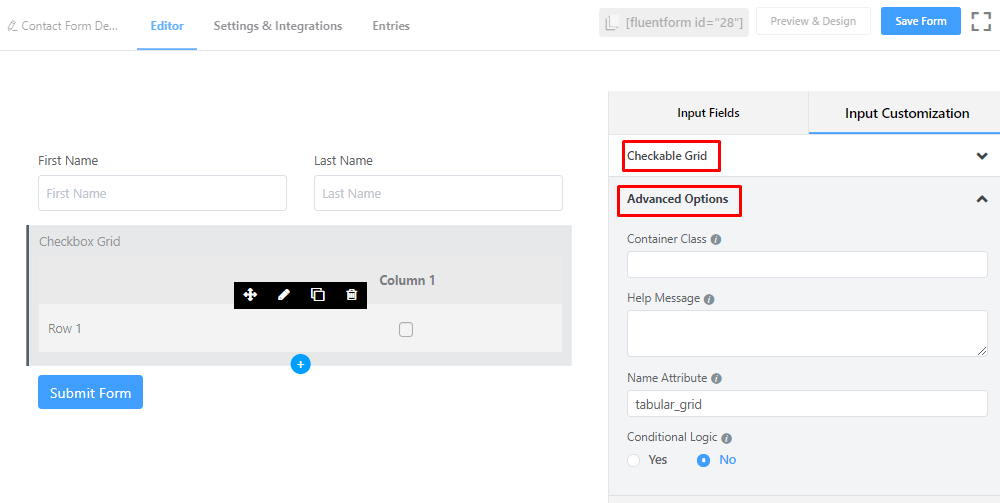
Task: Select No for Conditional Logic
Action: [x=703, y=460]
